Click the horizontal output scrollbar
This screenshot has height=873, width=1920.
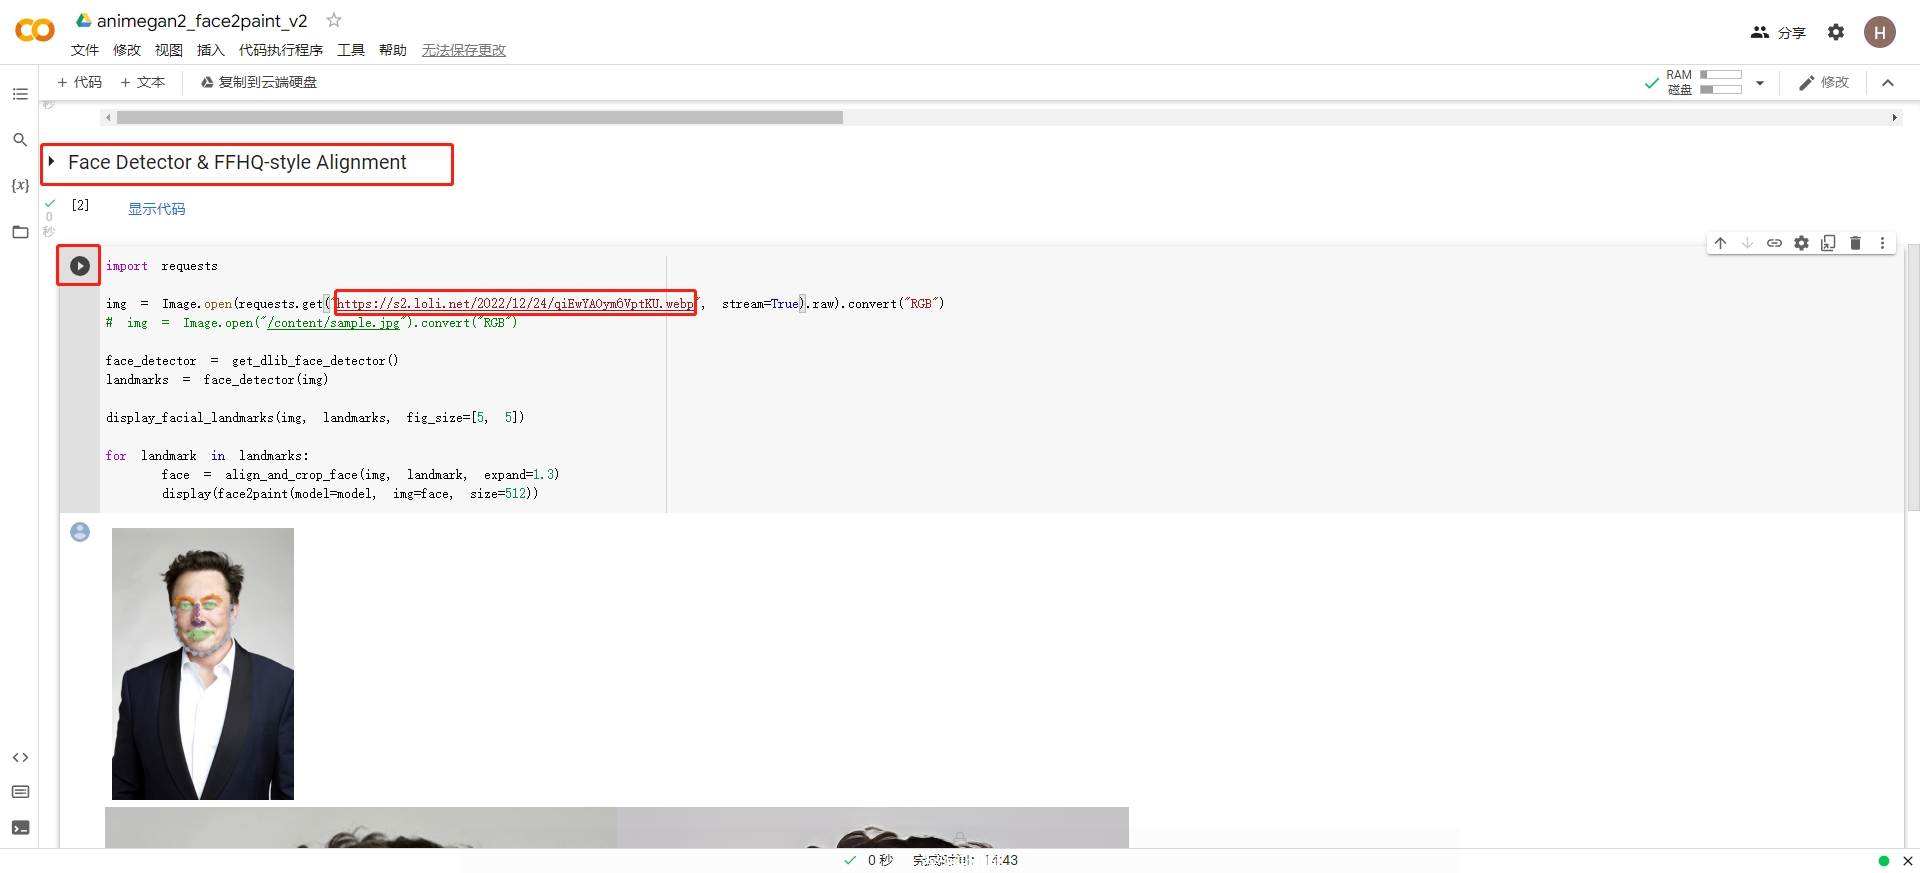(x=480, y=118)
